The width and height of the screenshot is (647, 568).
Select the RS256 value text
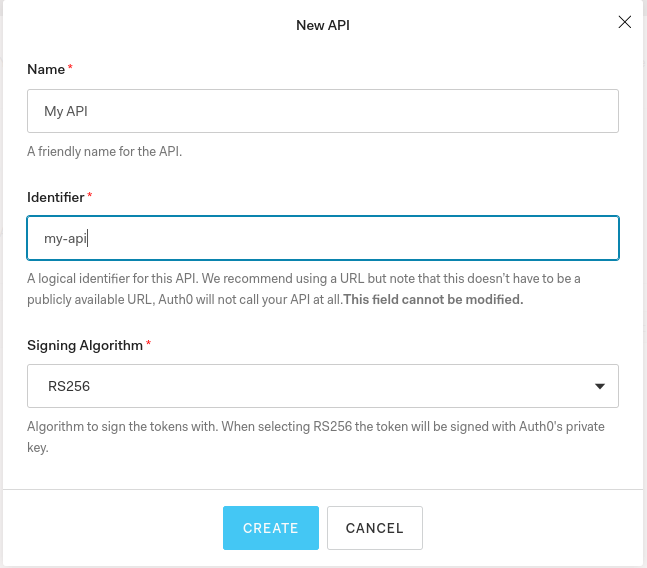(x=69, y=386)
